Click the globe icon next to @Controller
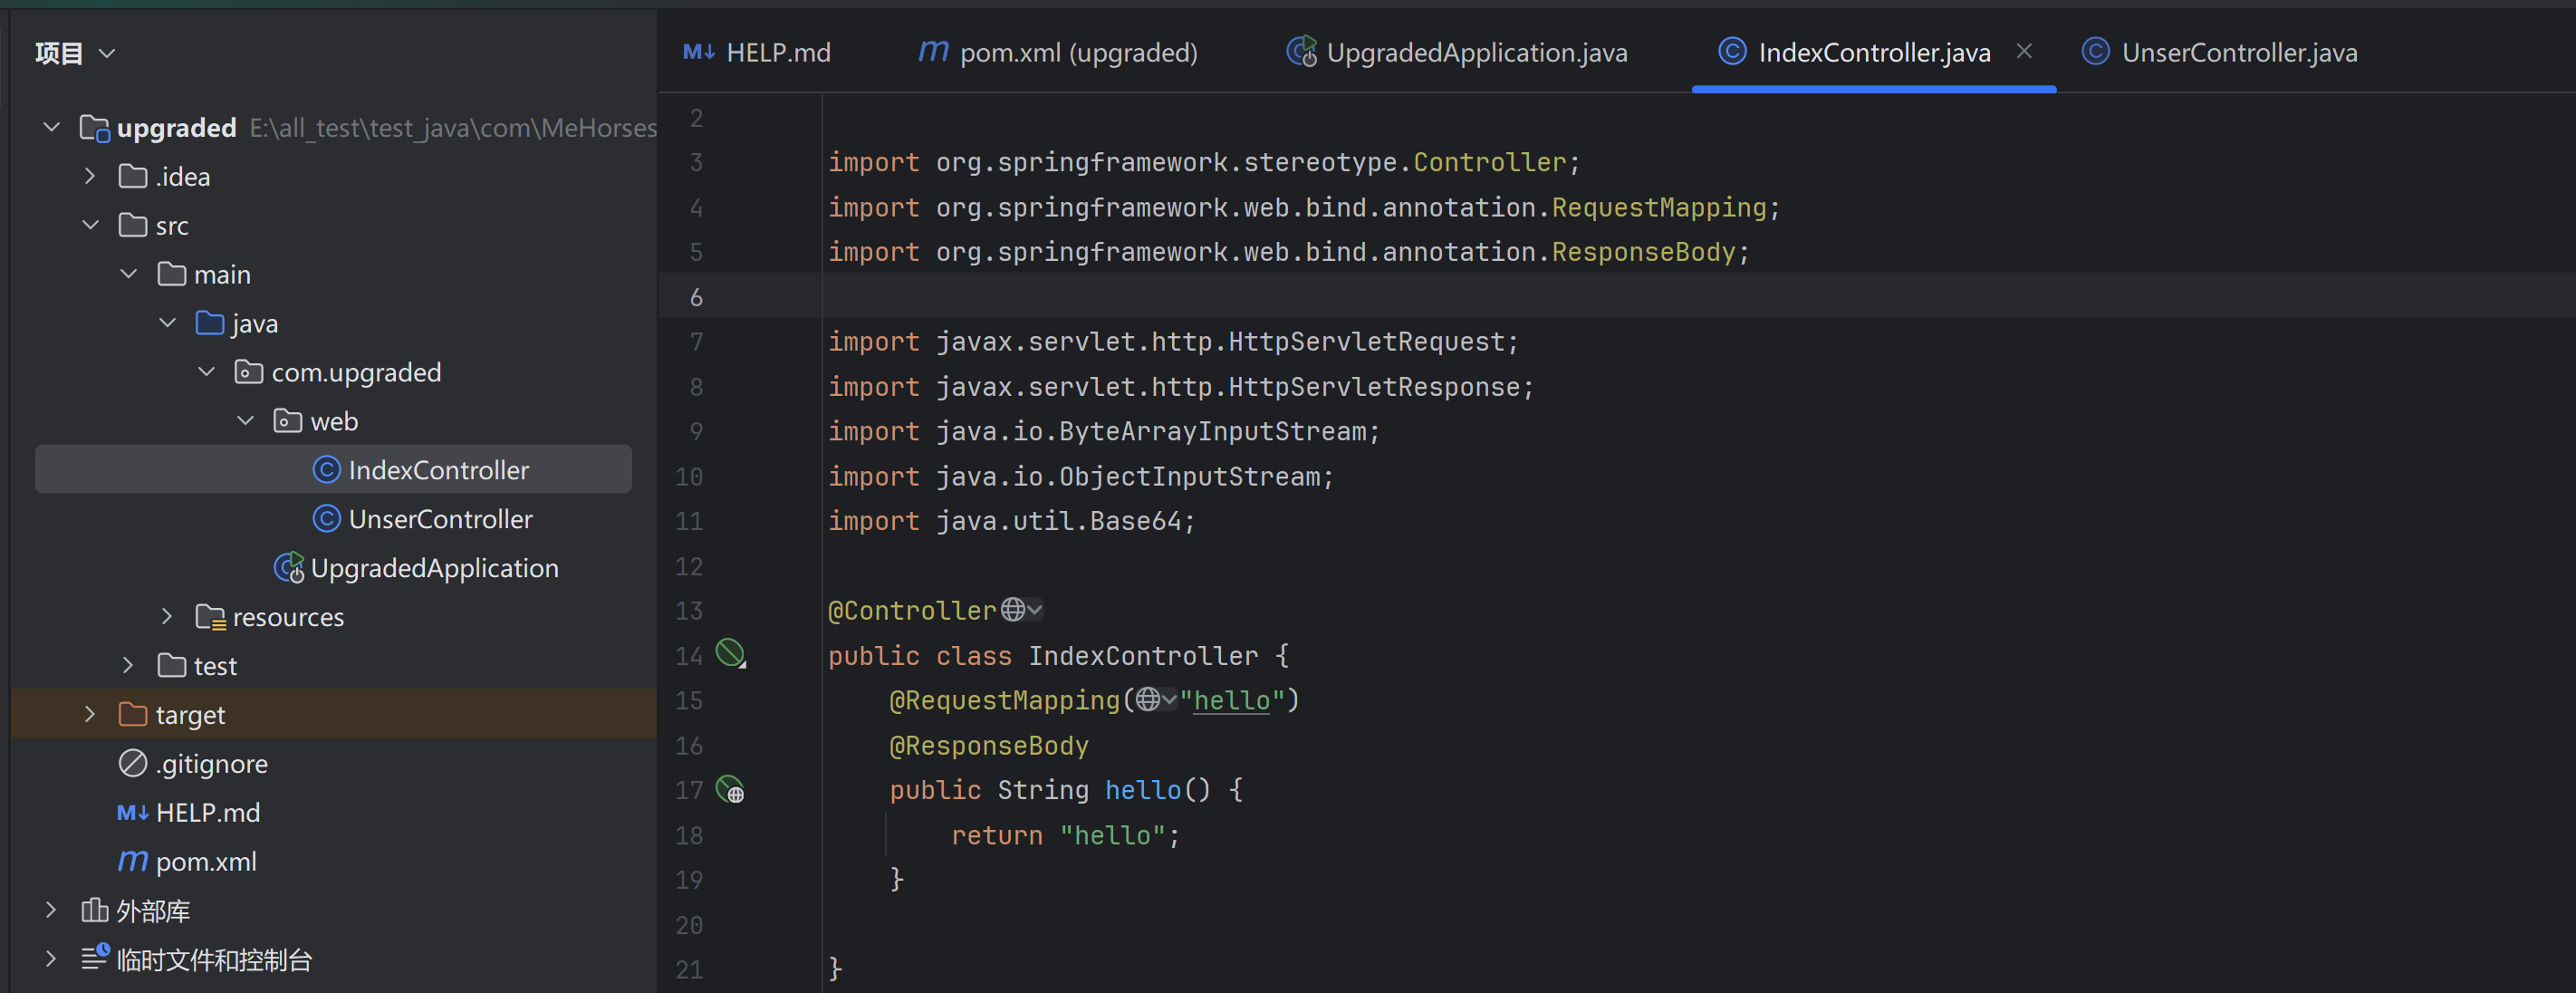This screenshot has width=2576, height=993. click(1013, 609)
